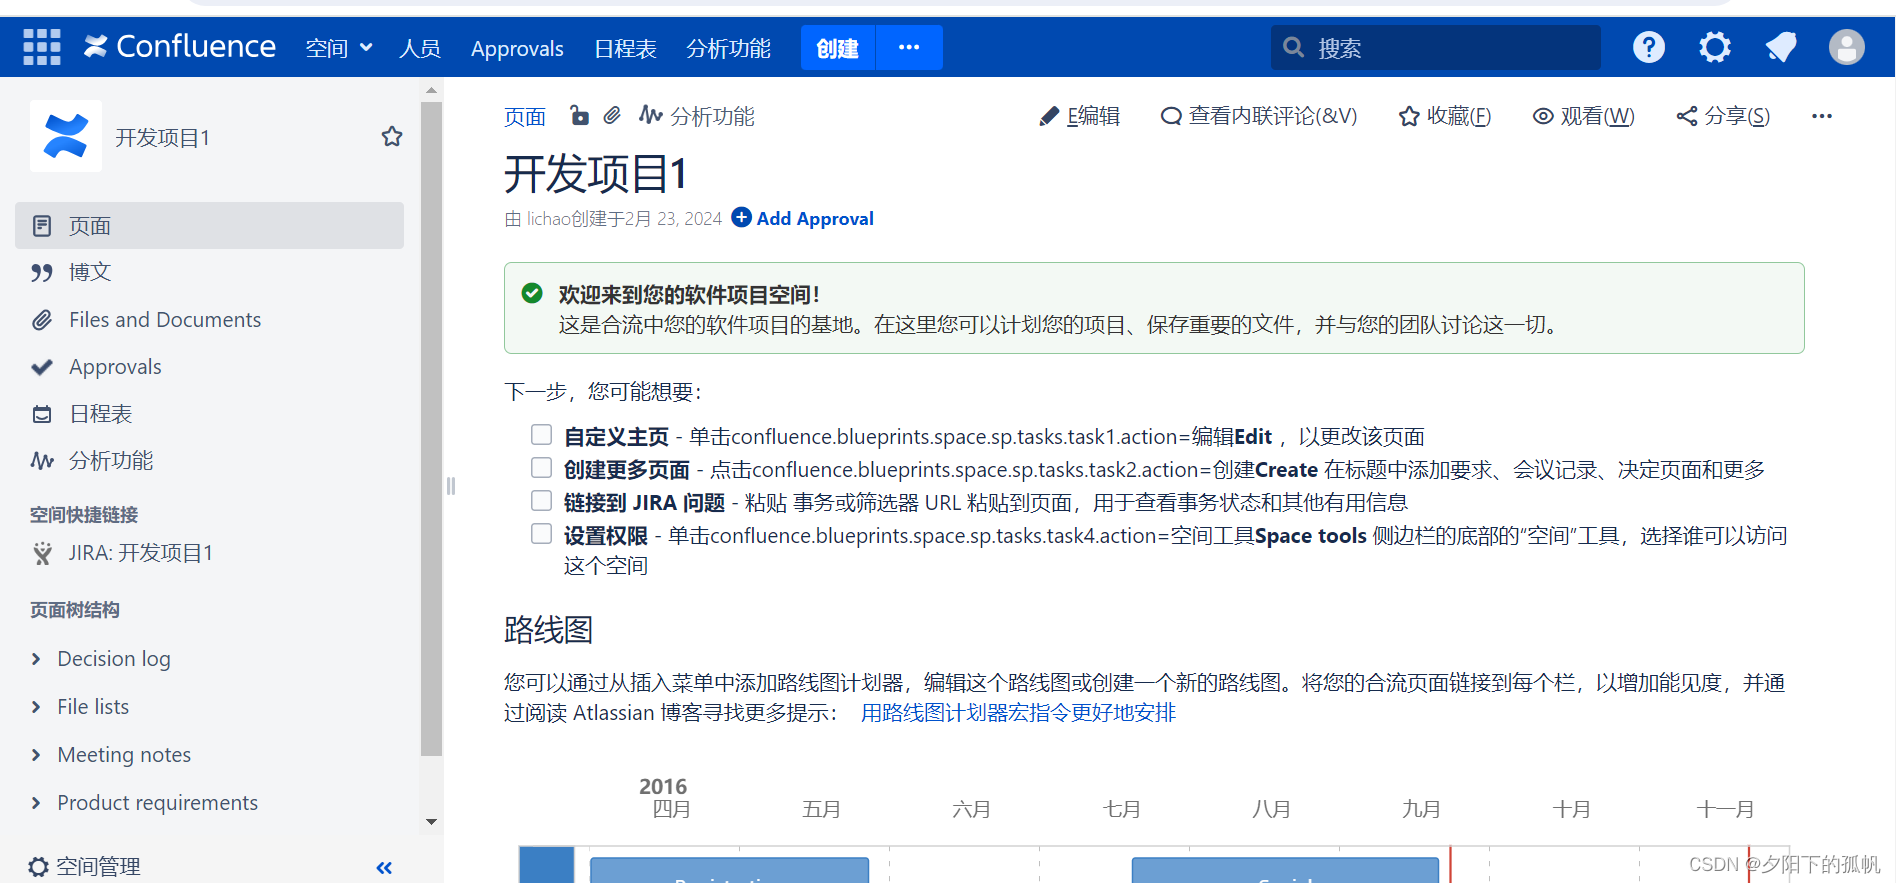Click the 编辑 pencil button
This screenshot has width=1896, height=883.
1079,116
